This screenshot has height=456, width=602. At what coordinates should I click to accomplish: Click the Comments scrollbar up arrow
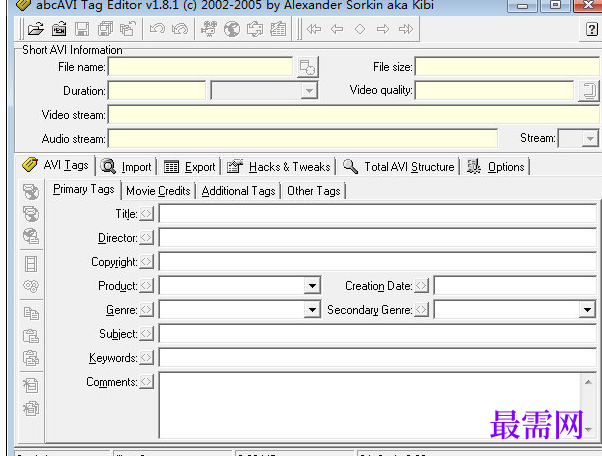[x=588, y=382]
